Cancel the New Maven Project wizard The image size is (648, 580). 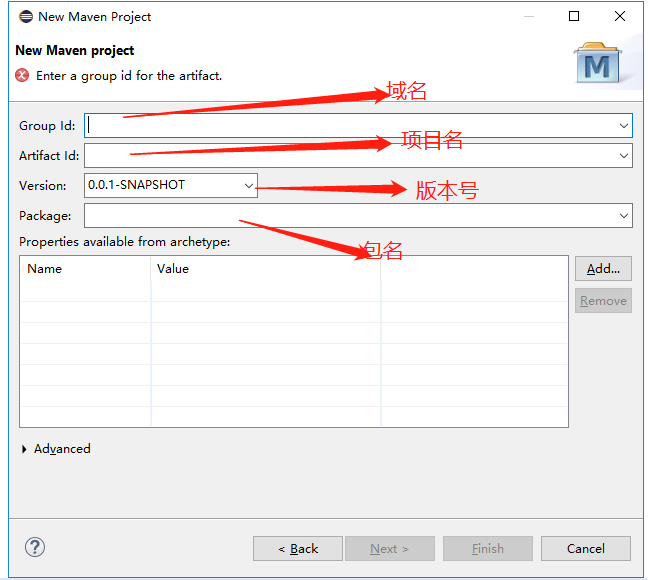pos(586,549)
